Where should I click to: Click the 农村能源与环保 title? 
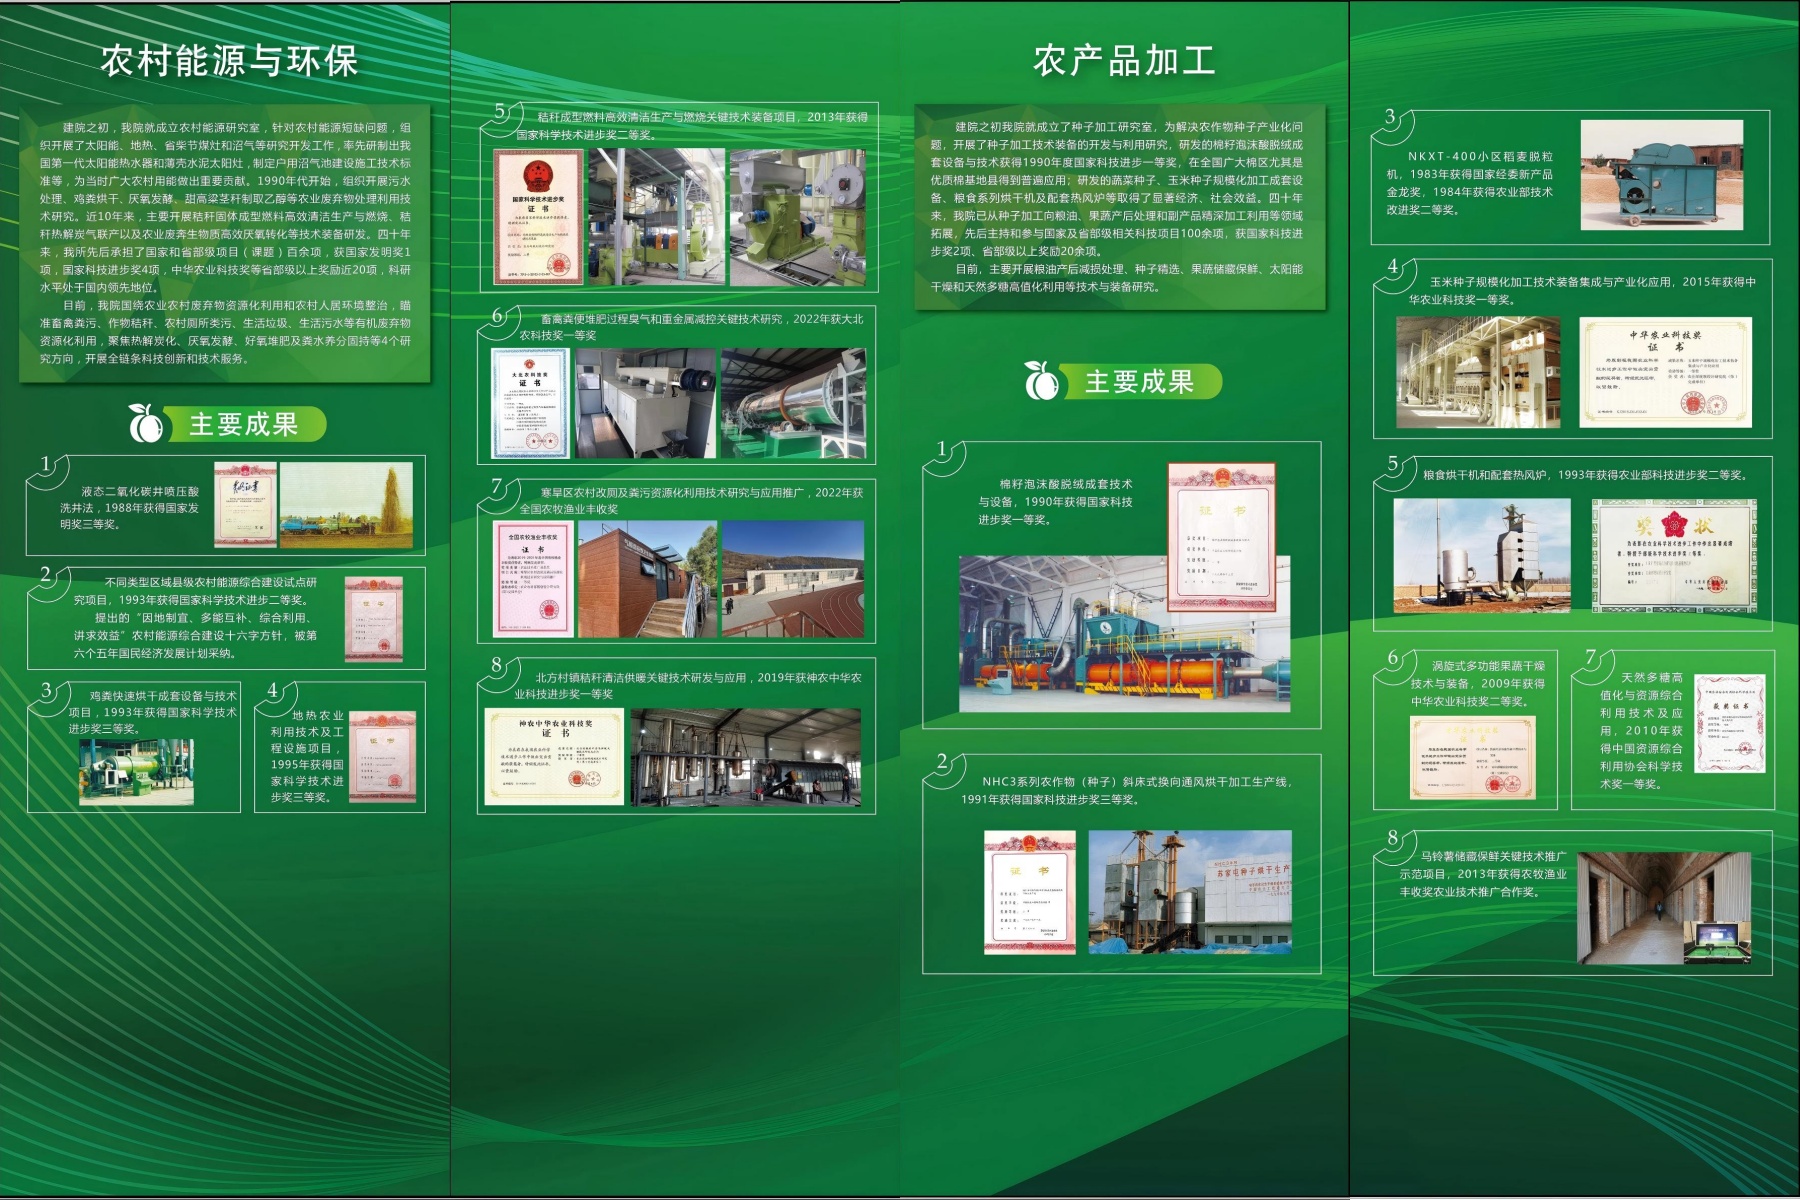click(x=229, y=61)
